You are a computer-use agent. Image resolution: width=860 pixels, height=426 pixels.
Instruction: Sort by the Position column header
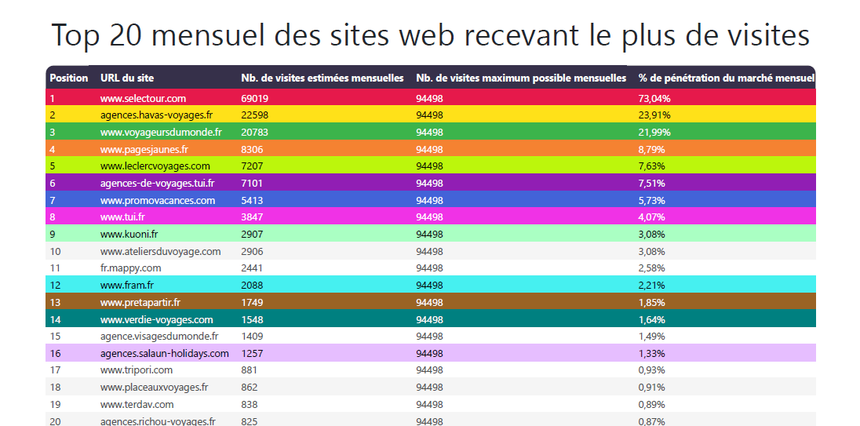[x=68, y=78]
